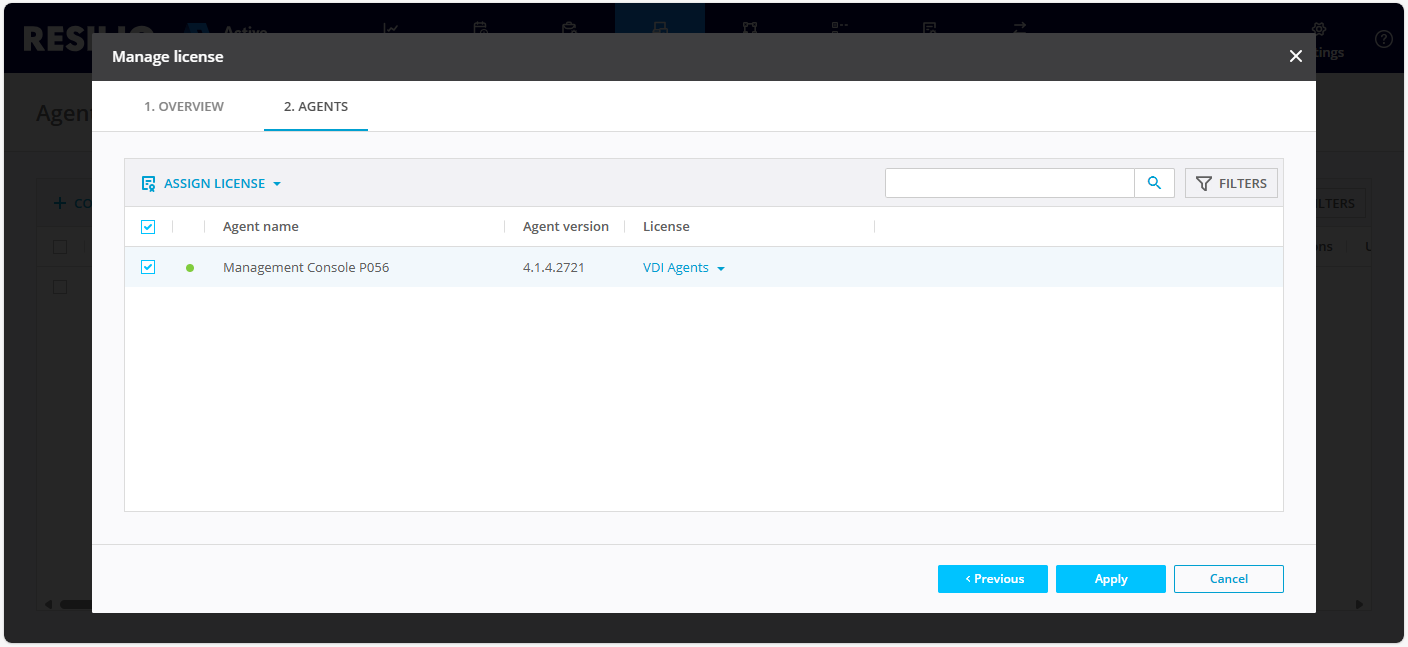Sort by the Agent name column header
The image size is (1408, 647).
click(x=261, y=227)
